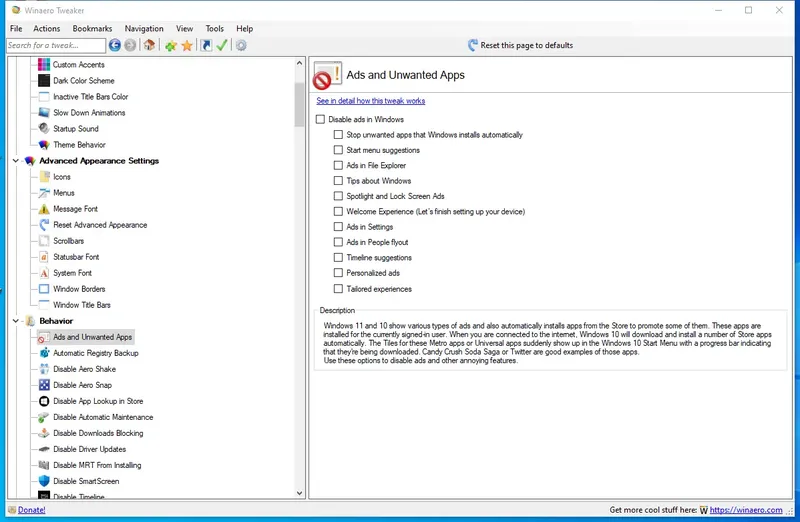Check Ads in File Explorer option
The image size is (800, 522).
tap(338, 165)
